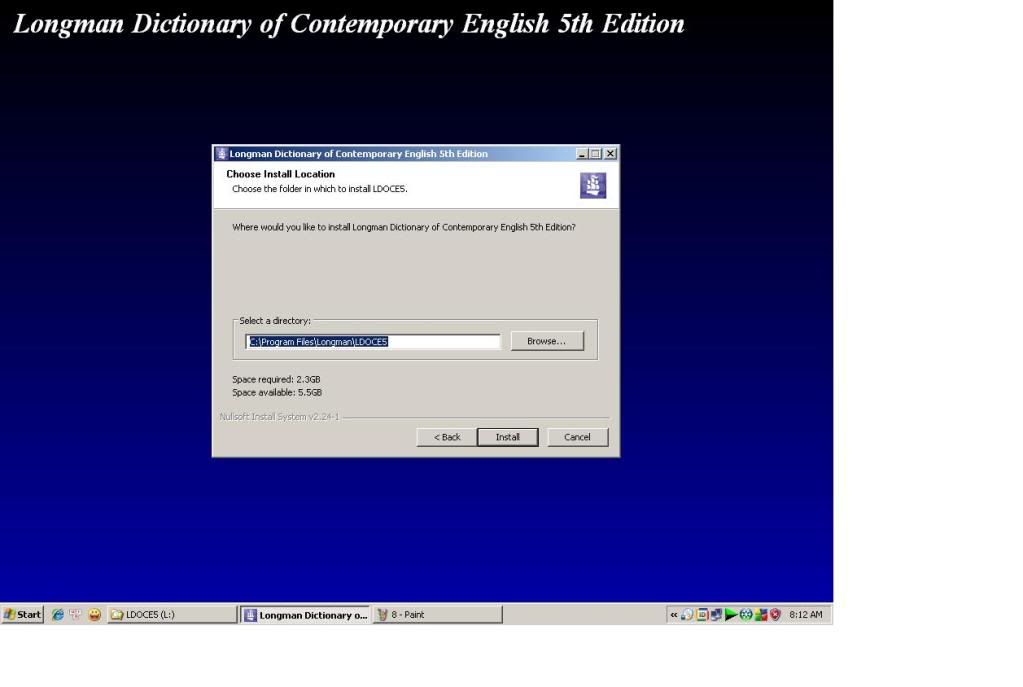
Task: Click the installer icon in dialog title bar
Action: coord(221,154)
